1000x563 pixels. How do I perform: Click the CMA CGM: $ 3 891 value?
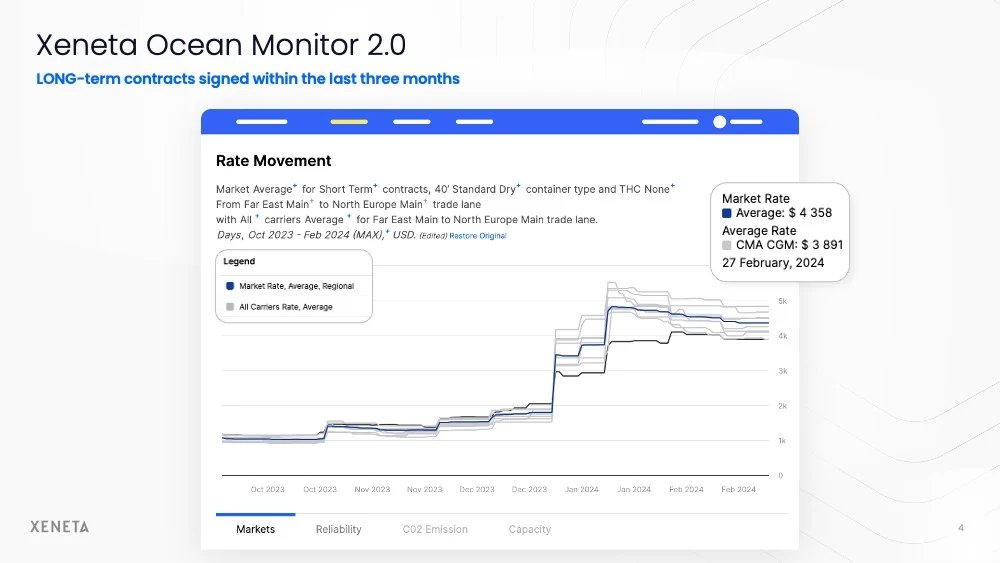click(790, 245)
